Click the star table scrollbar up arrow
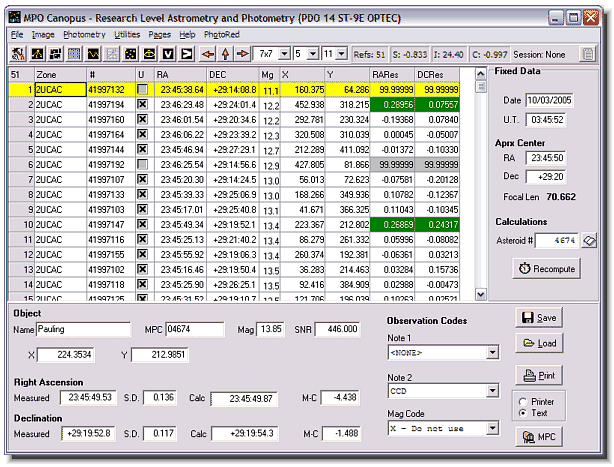The image size is (614, 467). coord(481,74)
